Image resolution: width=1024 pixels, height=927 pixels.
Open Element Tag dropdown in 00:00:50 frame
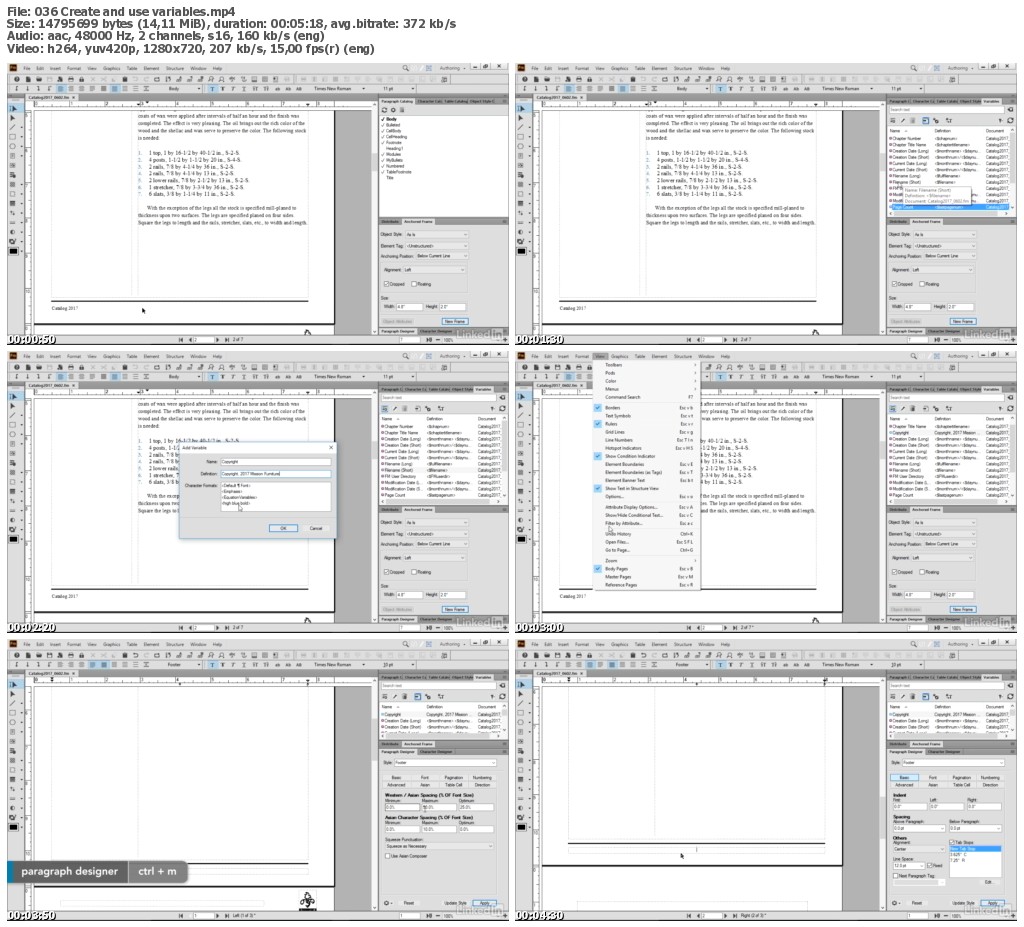[436, 246]
